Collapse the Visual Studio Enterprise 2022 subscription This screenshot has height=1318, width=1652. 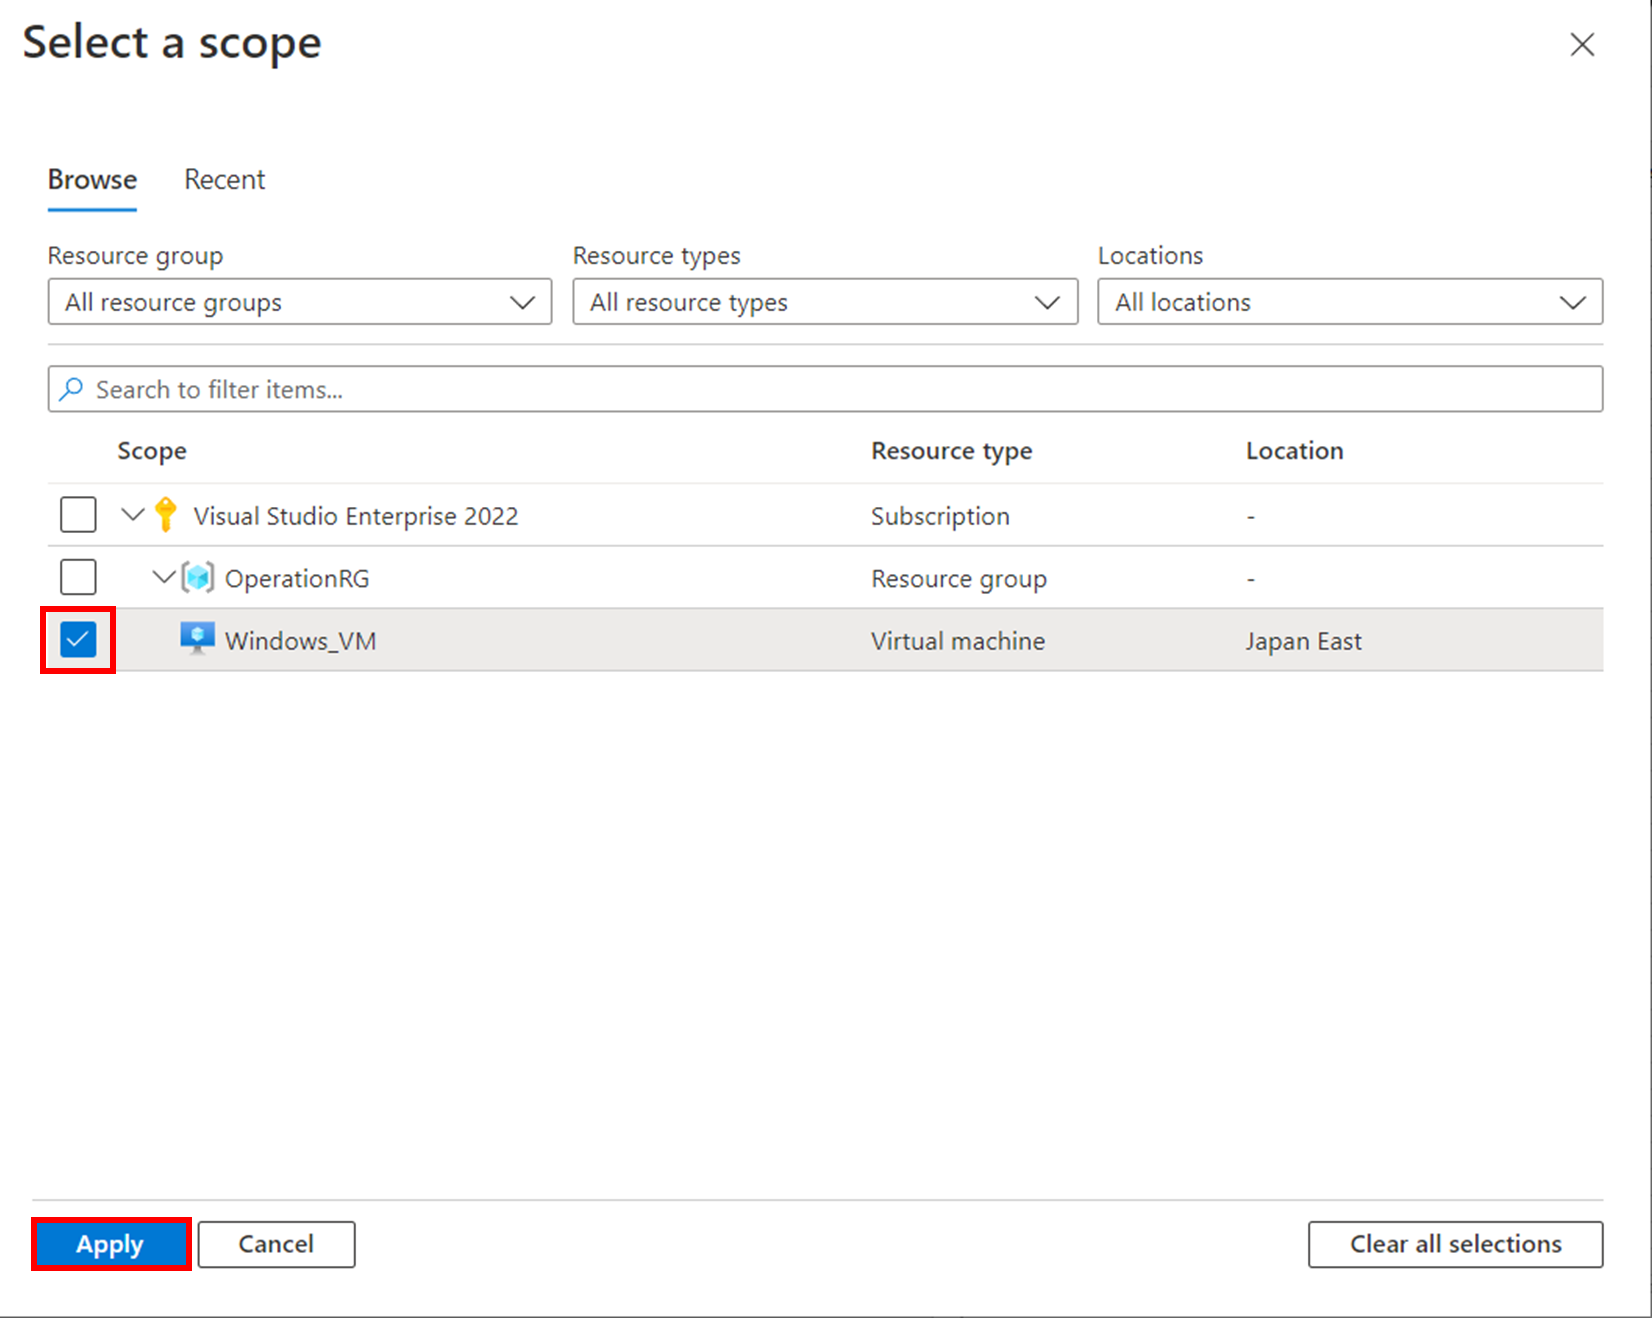tap(132, 515)
